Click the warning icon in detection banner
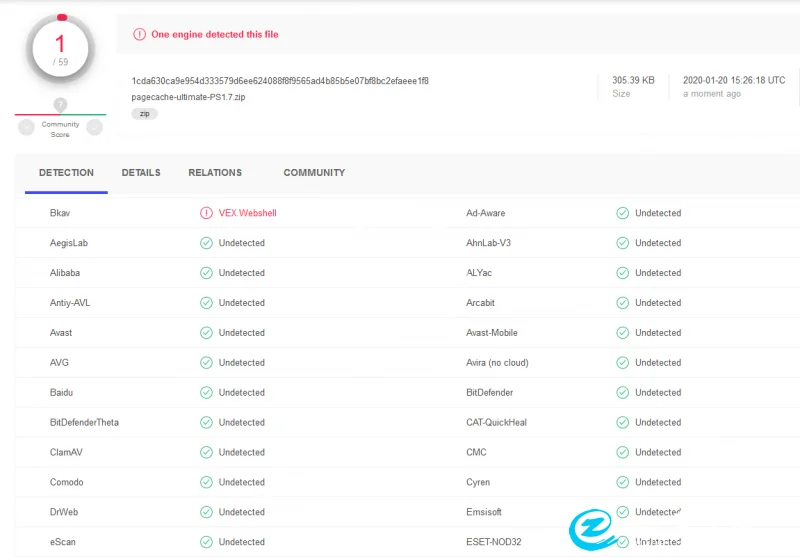Screen dimensions: 800x557 click(140, 34)
